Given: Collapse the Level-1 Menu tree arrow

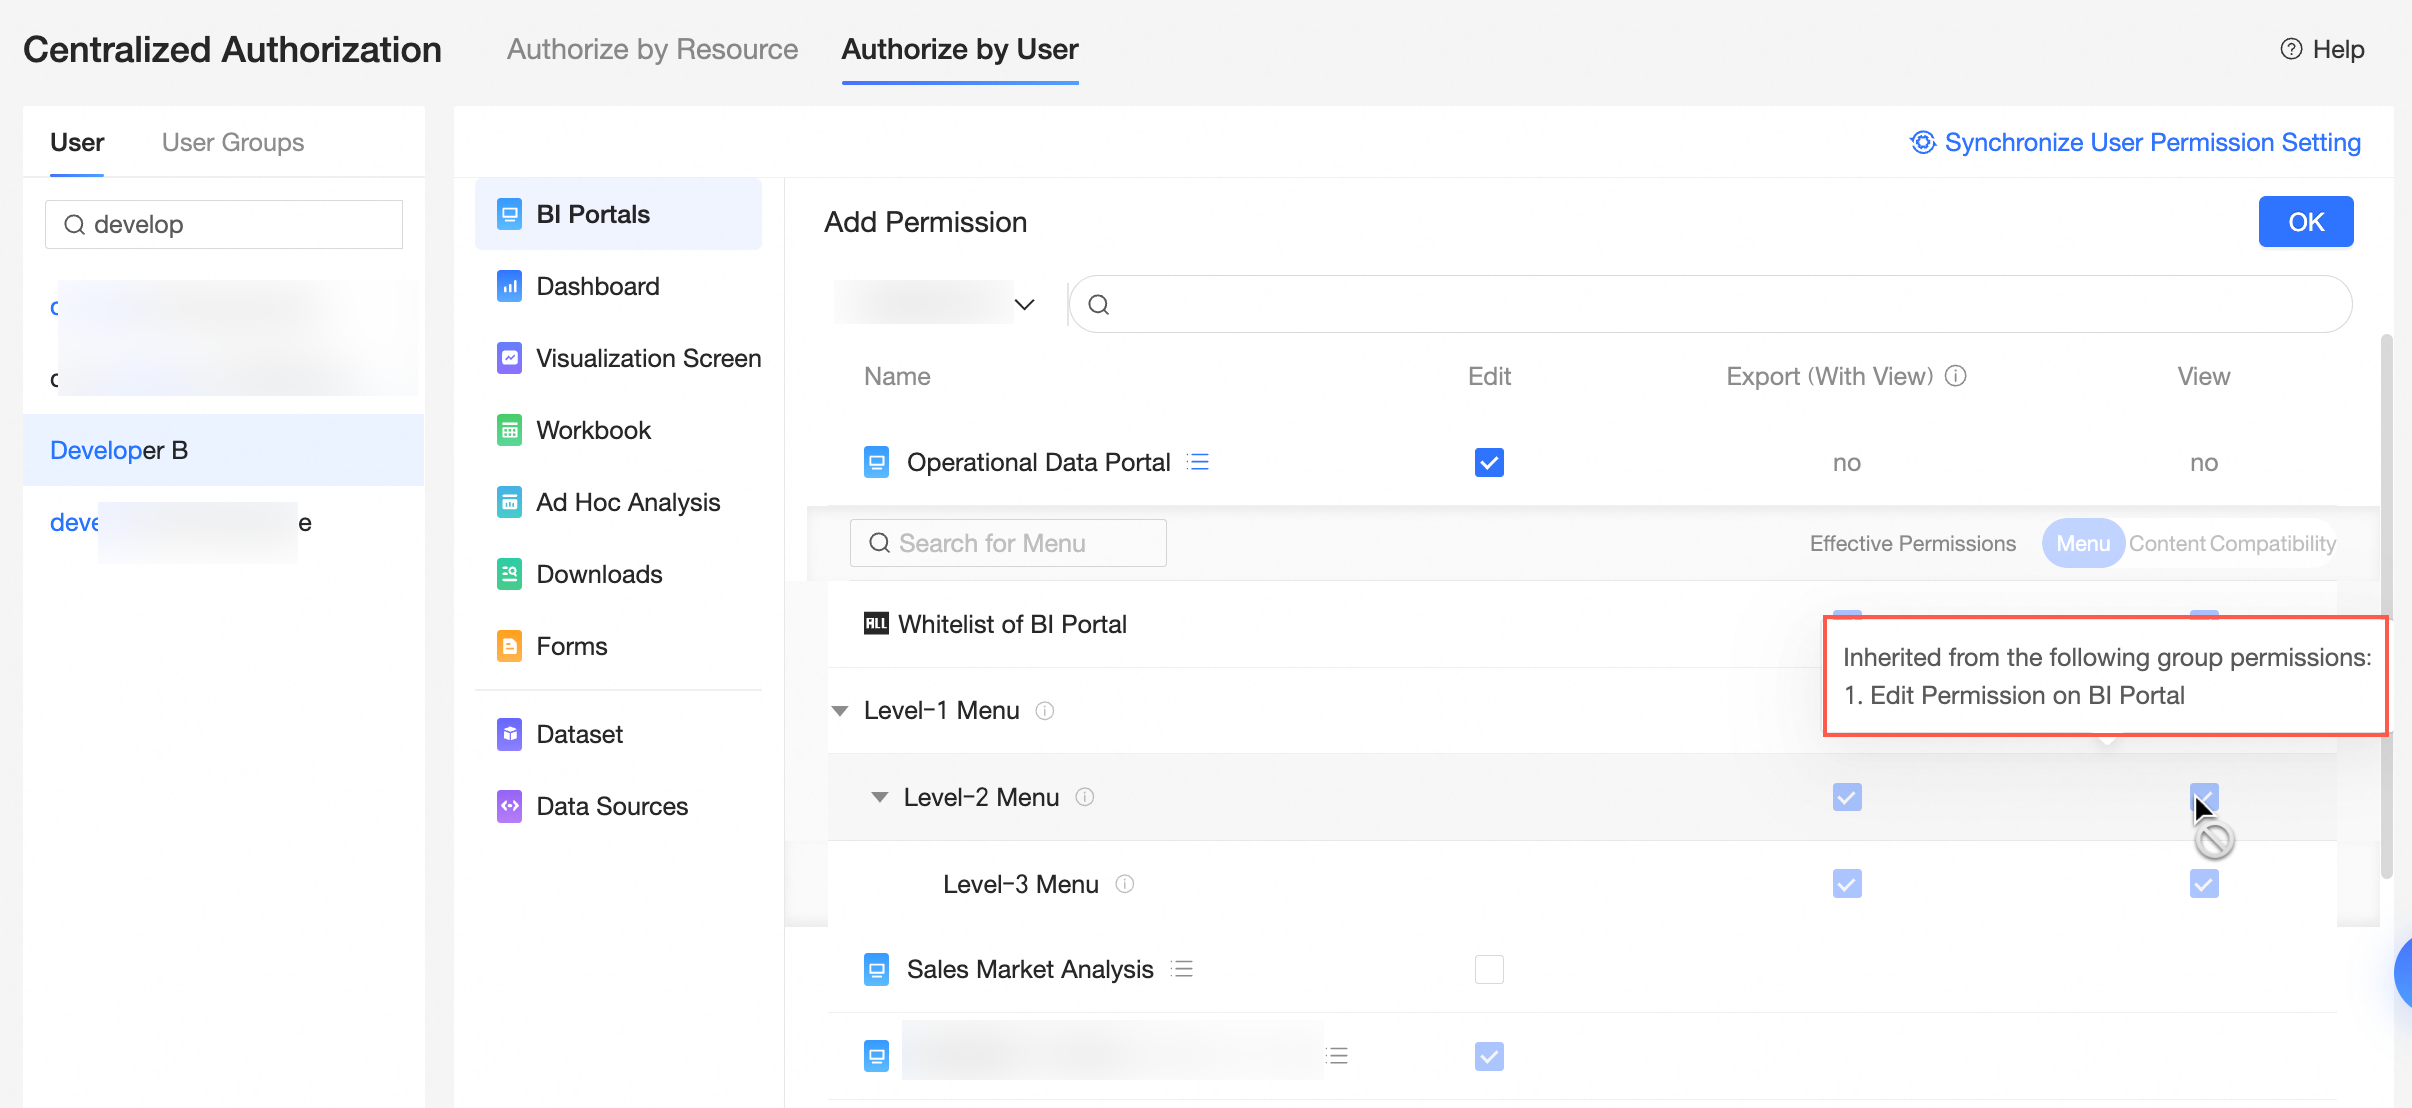Looking at the screenshot, I should (x=840, y=711).
